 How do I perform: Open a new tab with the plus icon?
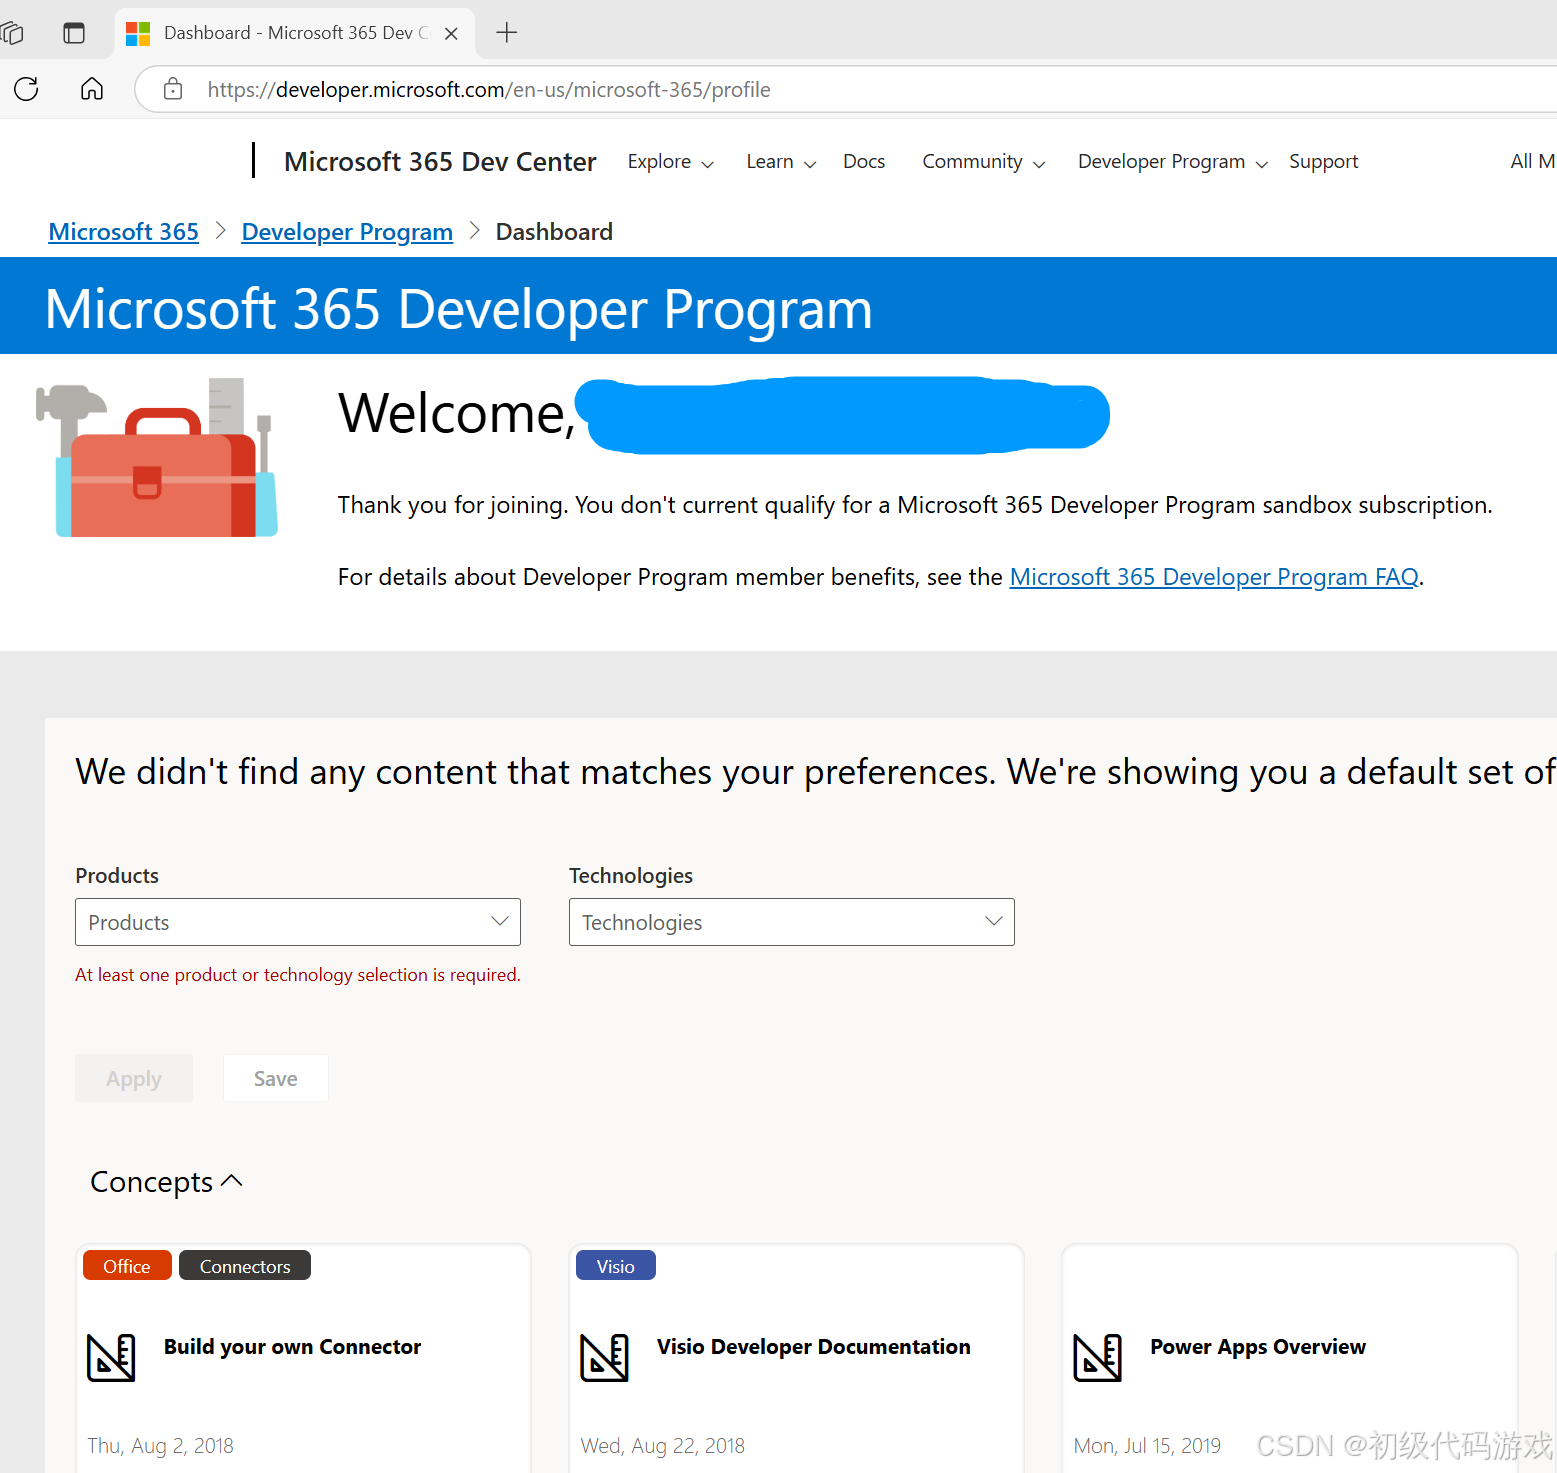click(507, 33)
